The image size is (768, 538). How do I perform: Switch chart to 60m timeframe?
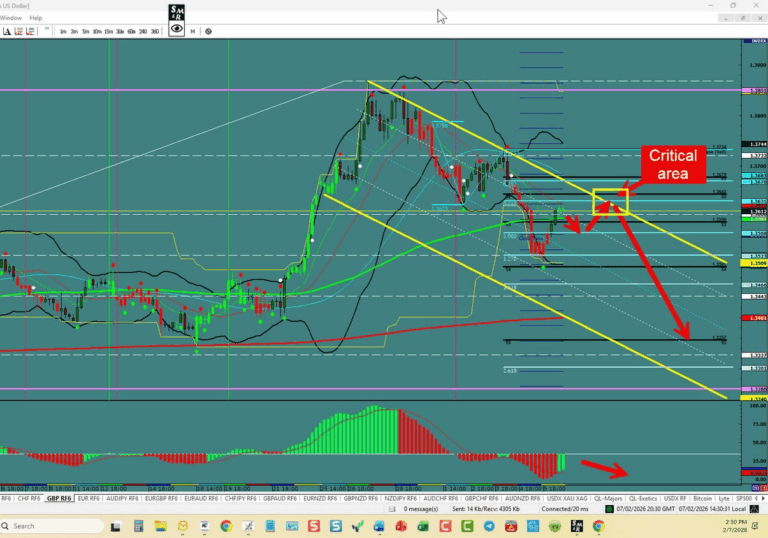[x=131, y=31]
